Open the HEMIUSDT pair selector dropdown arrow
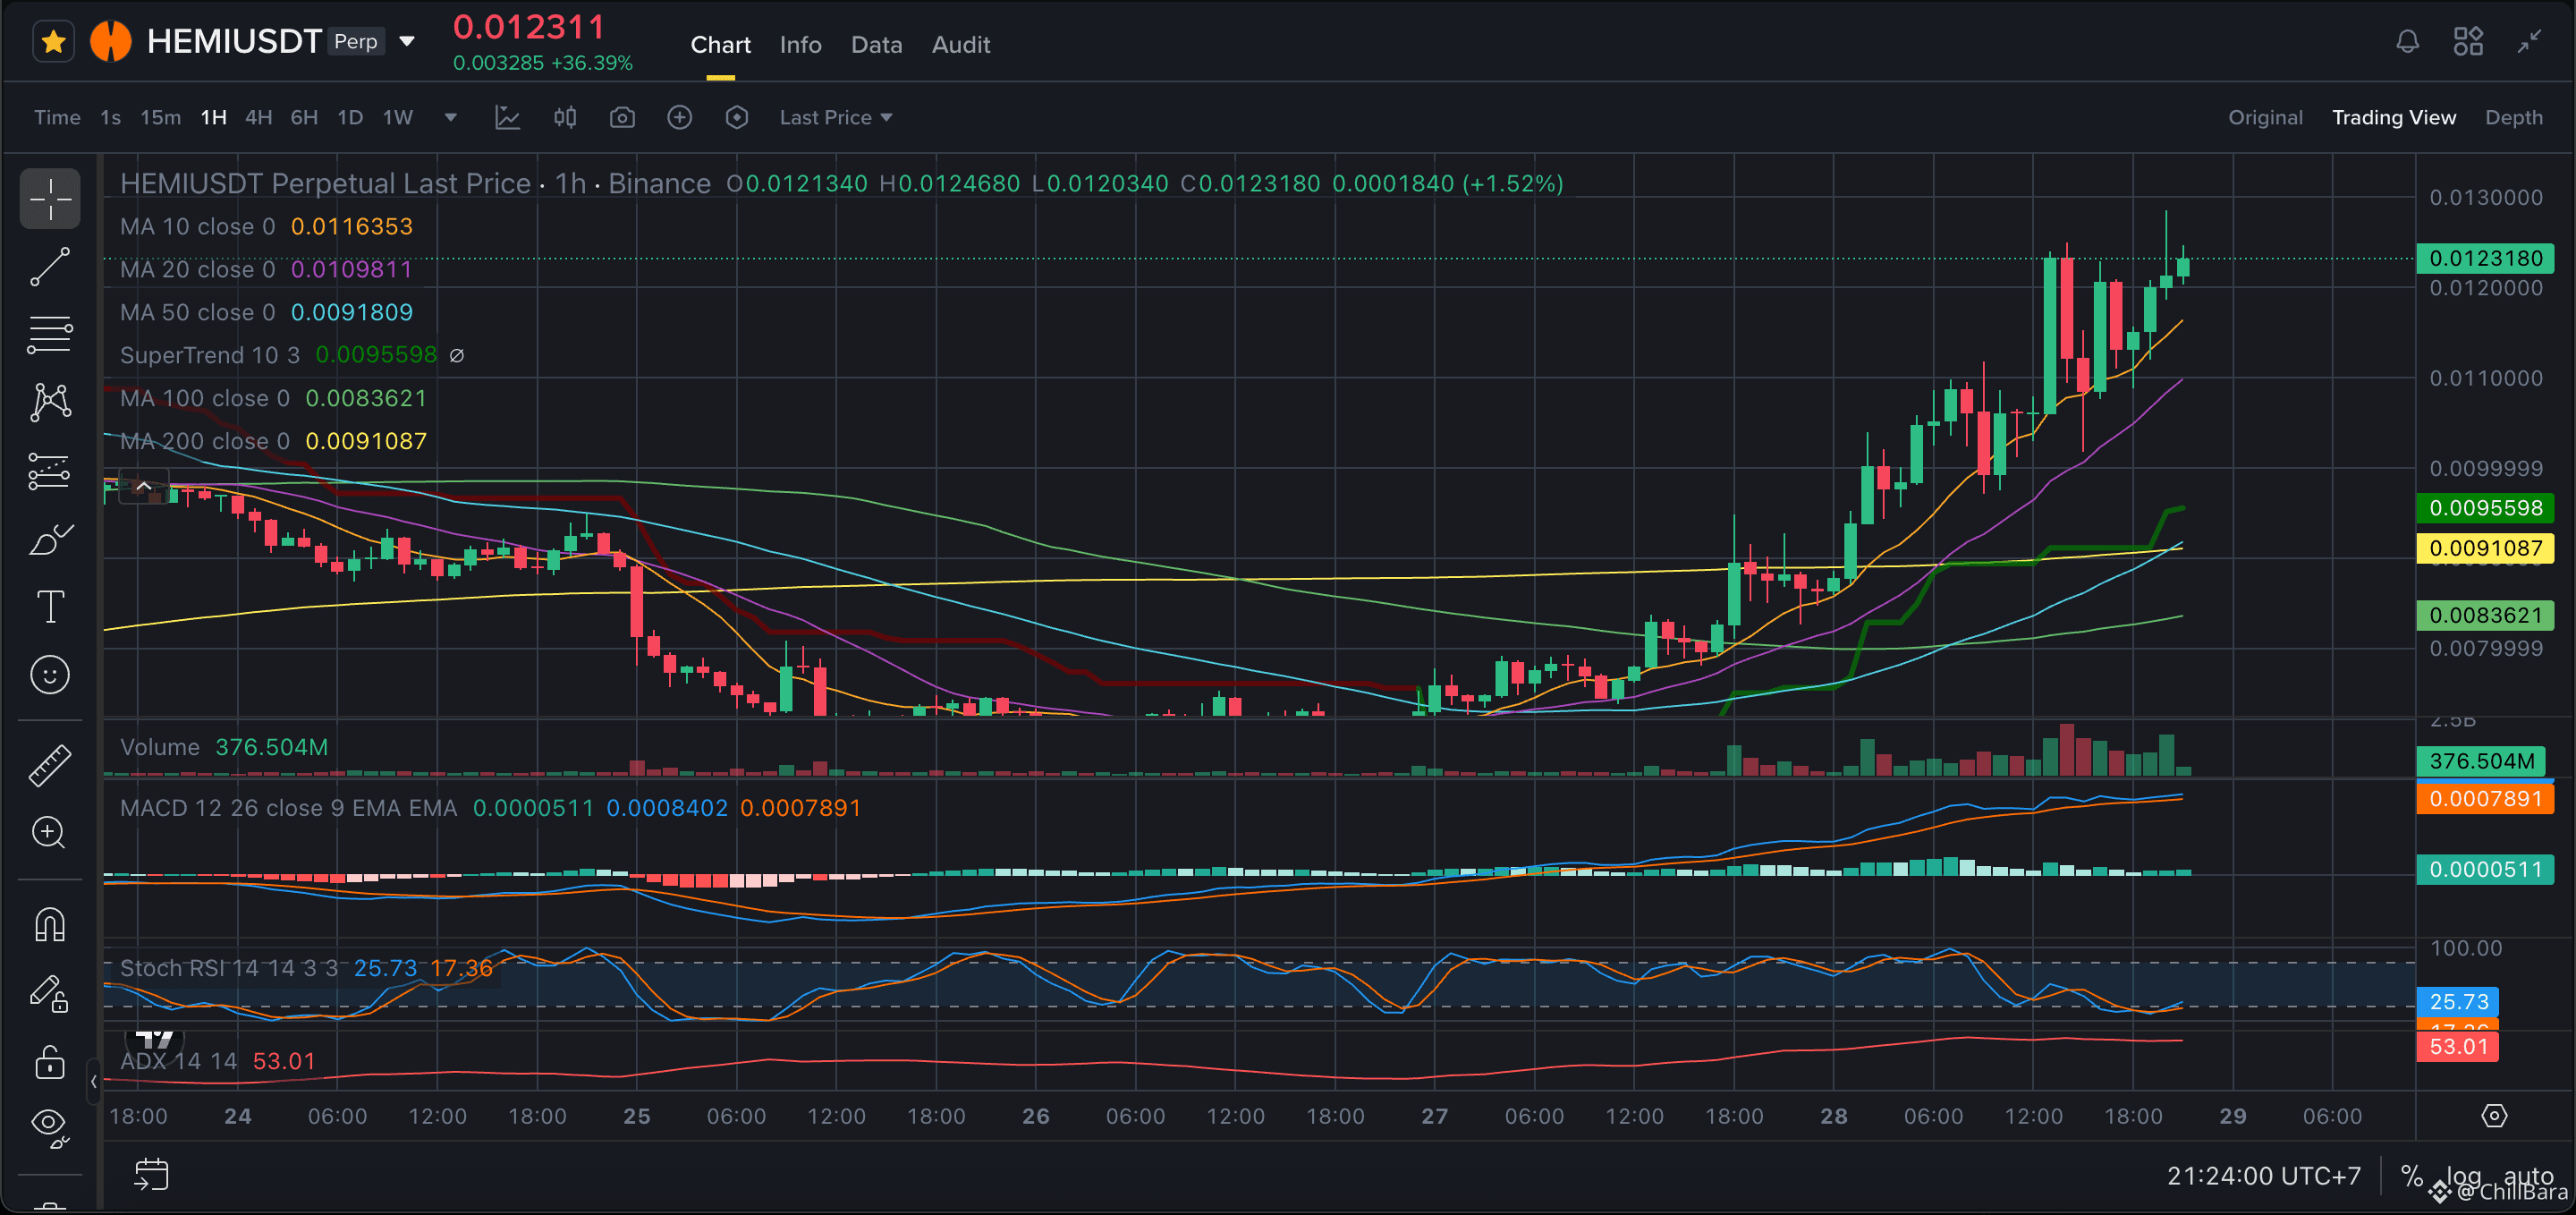This screenshot has height=1215, width=2576. pos(407,42)
